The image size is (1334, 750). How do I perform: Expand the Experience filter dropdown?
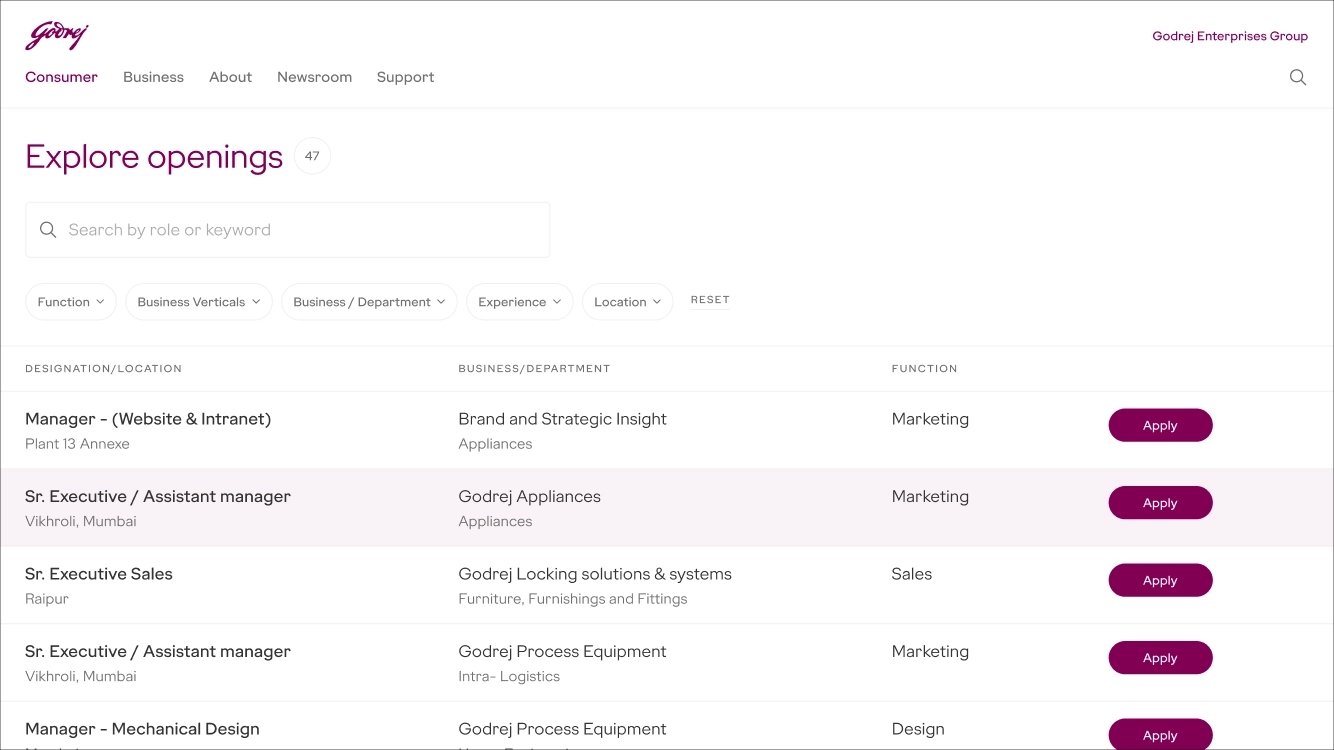pyautogui.click(x=519, y=301)
